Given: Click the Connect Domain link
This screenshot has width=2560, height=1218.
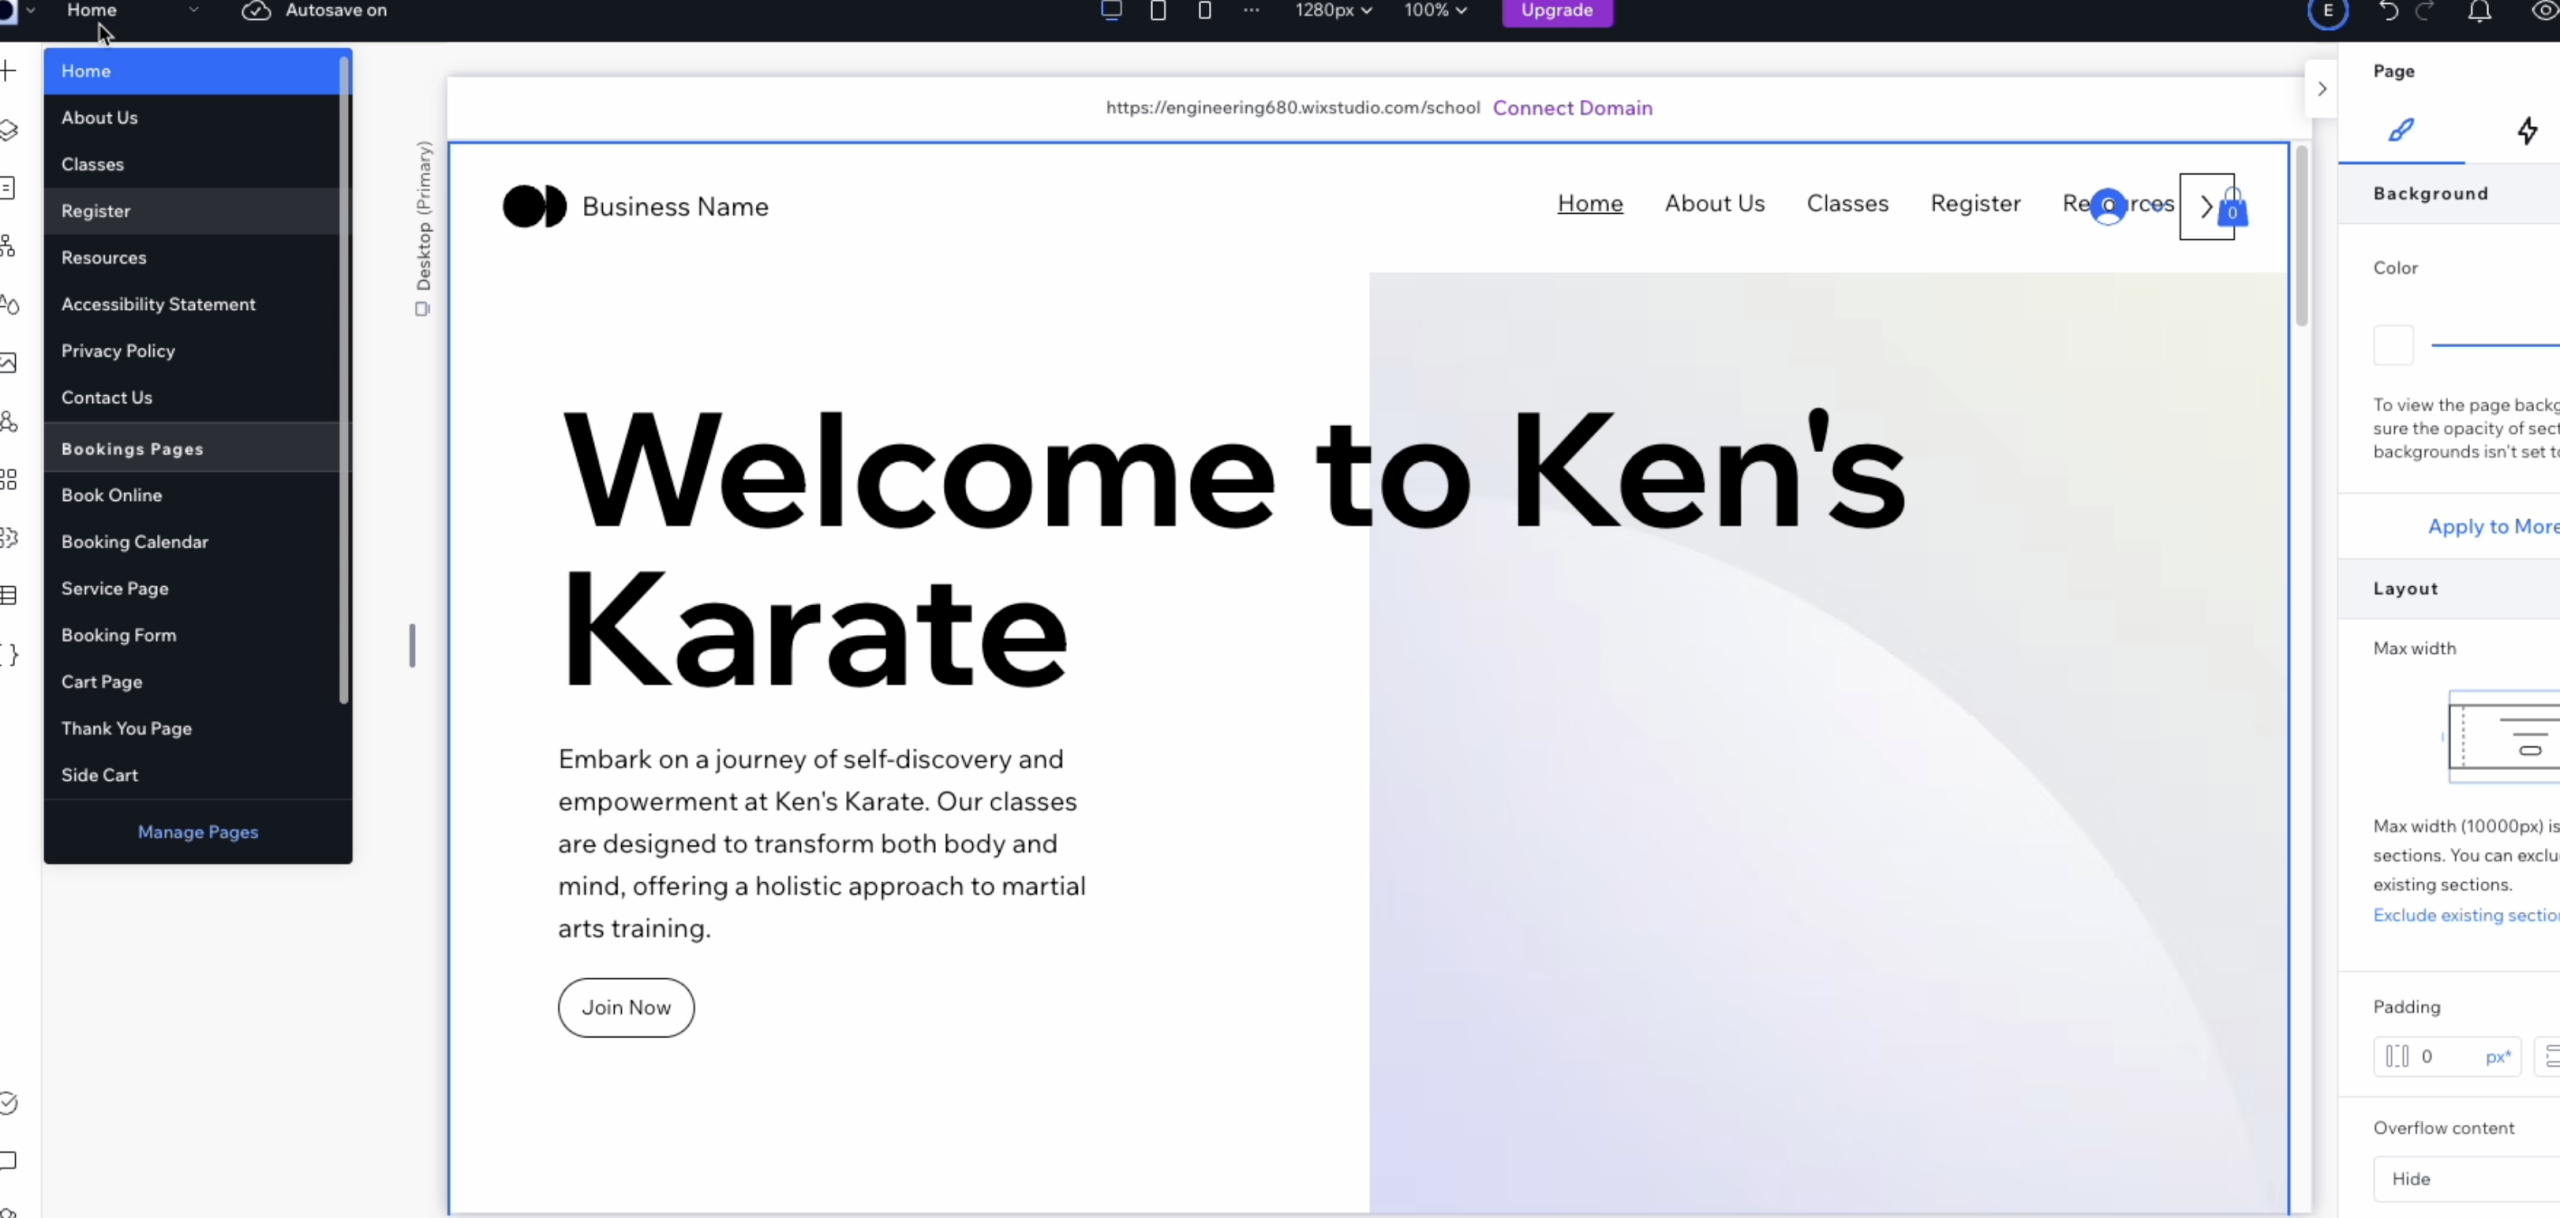Looking at the screenshot, I should 1572,108.
